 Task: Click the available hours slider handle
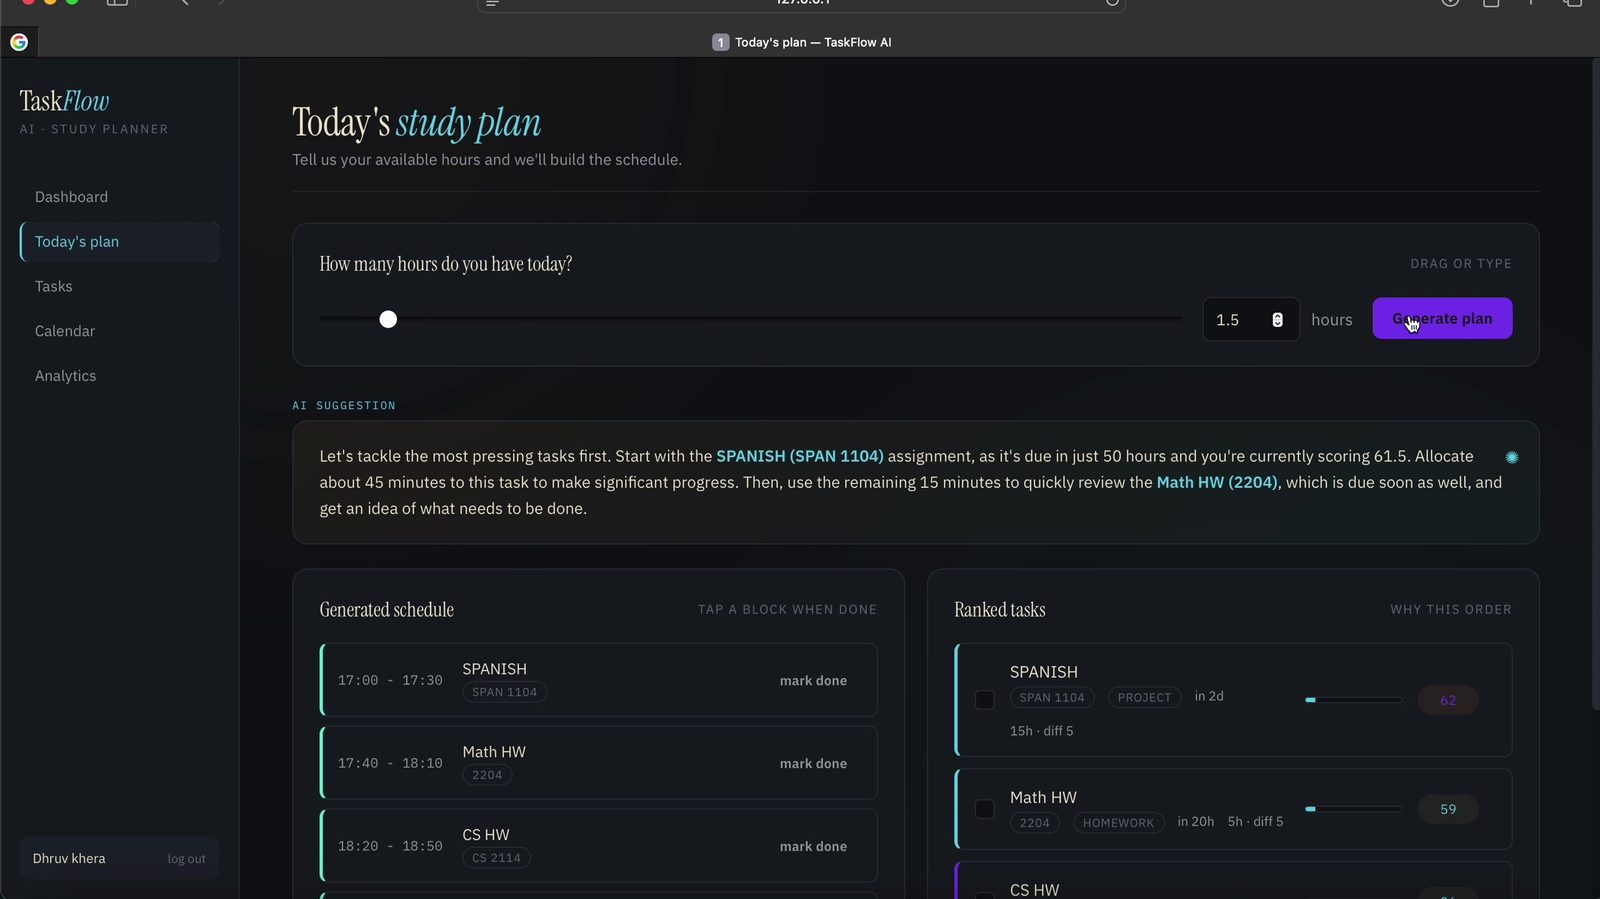[x=388, y=319]
